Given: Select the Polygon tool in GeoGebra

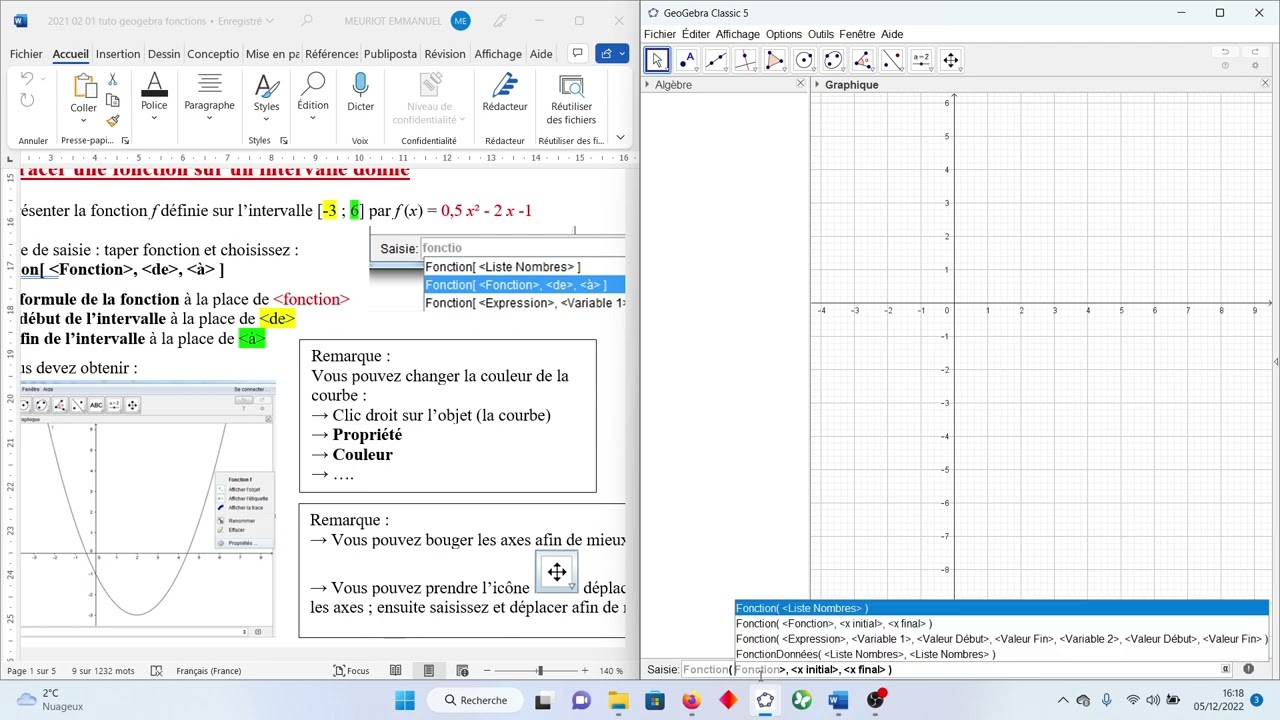Looking at the screenshot, I should (774, 60).
